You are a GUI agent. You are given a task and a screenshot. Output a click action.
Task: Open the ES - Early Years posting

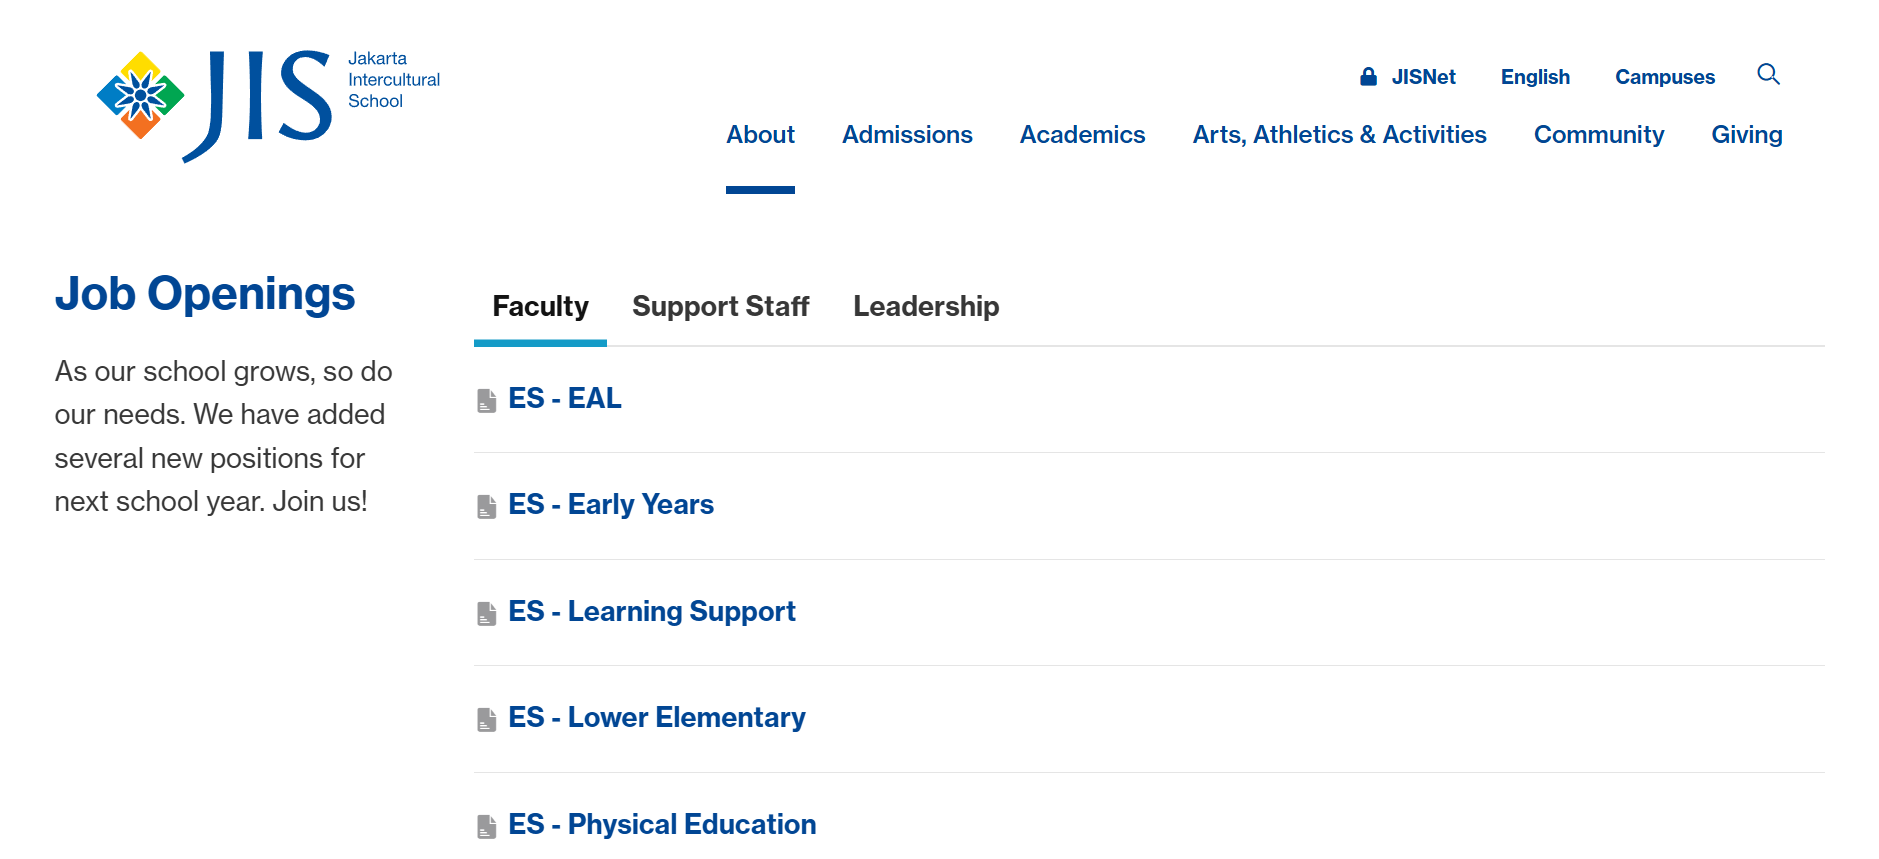tap(640, 504)
